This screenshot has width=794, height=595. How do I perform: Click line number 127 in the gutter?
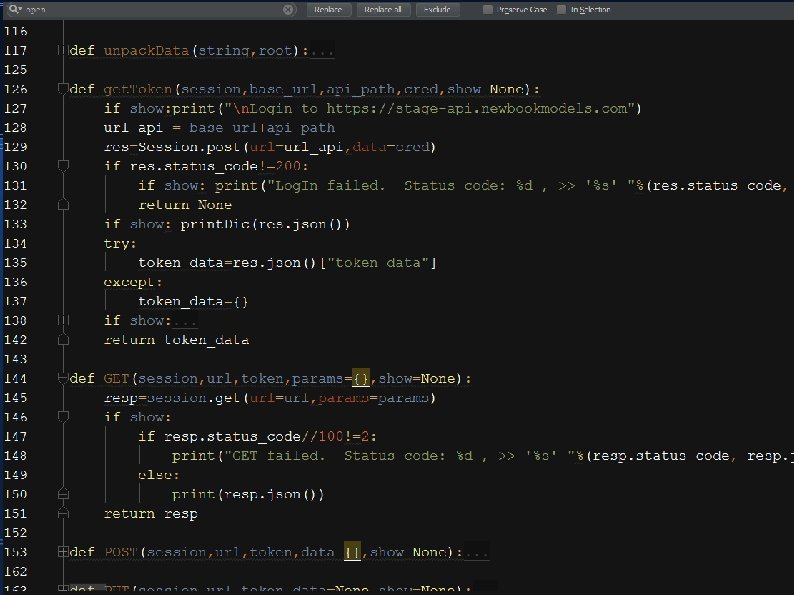[x=15, y=108]
